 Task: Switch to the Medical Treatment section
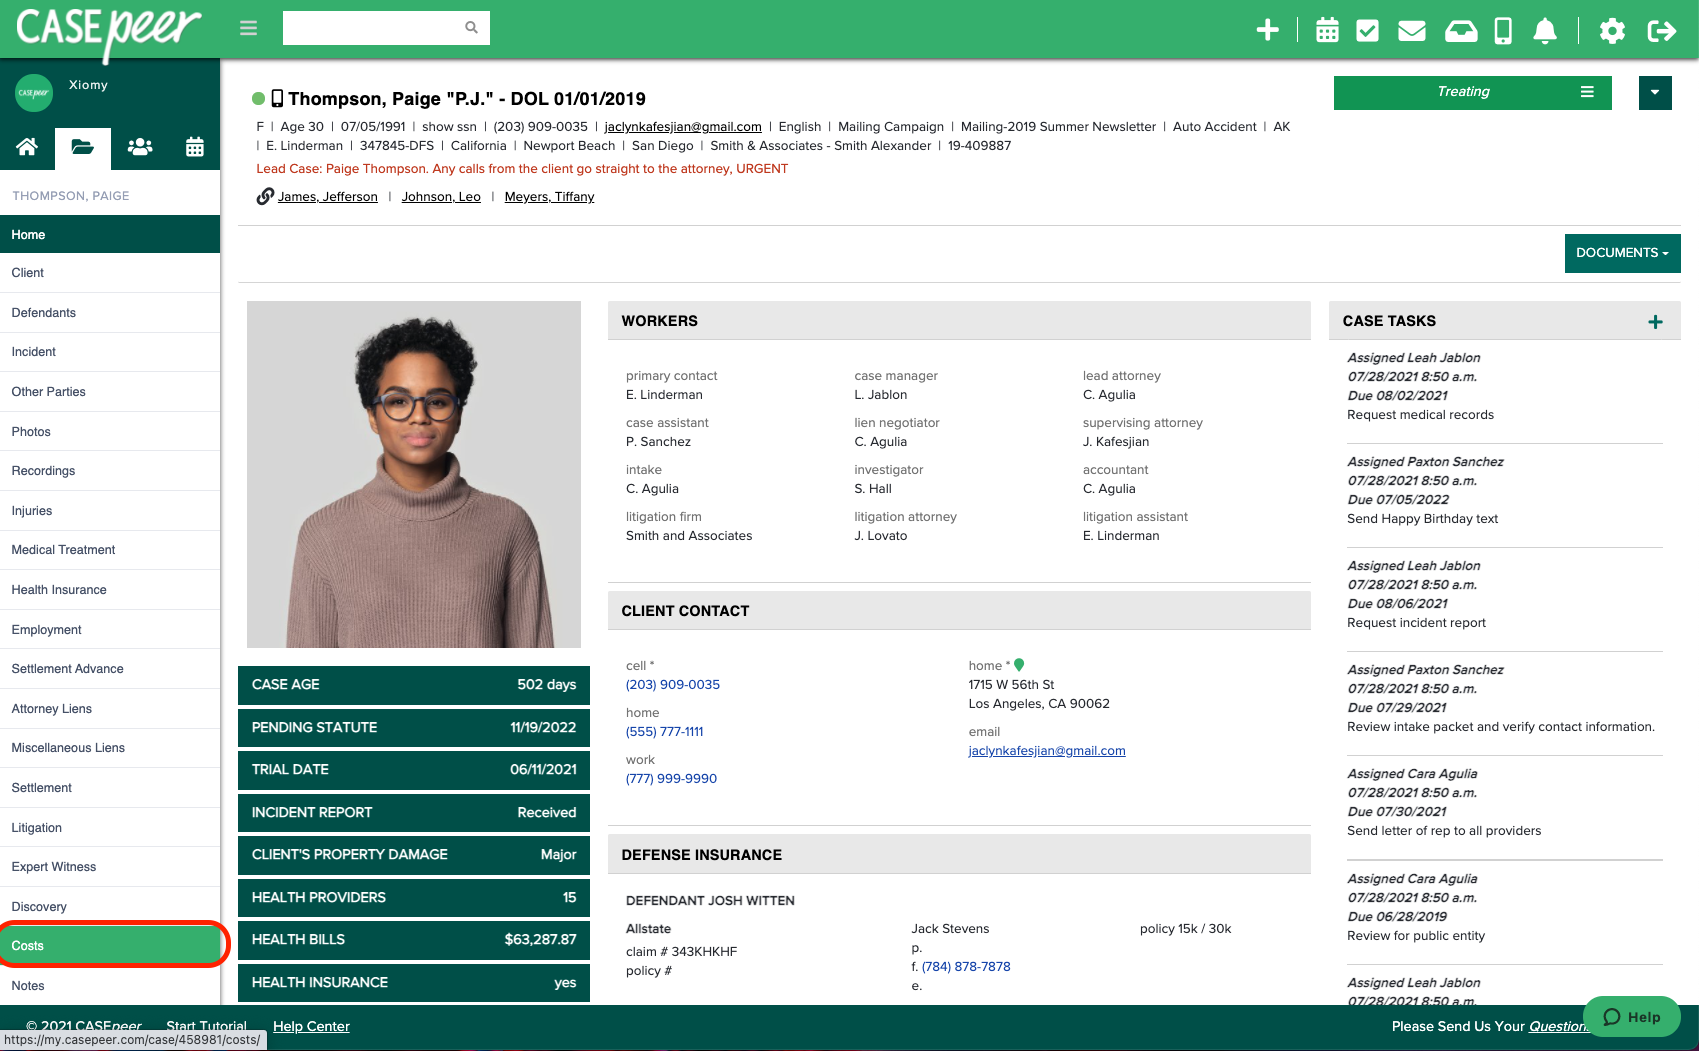(62, 550)
